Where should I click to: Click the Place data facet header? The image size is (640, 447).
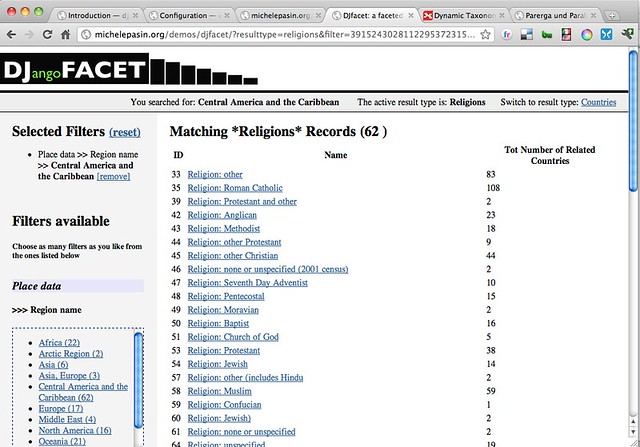point(78,286)
